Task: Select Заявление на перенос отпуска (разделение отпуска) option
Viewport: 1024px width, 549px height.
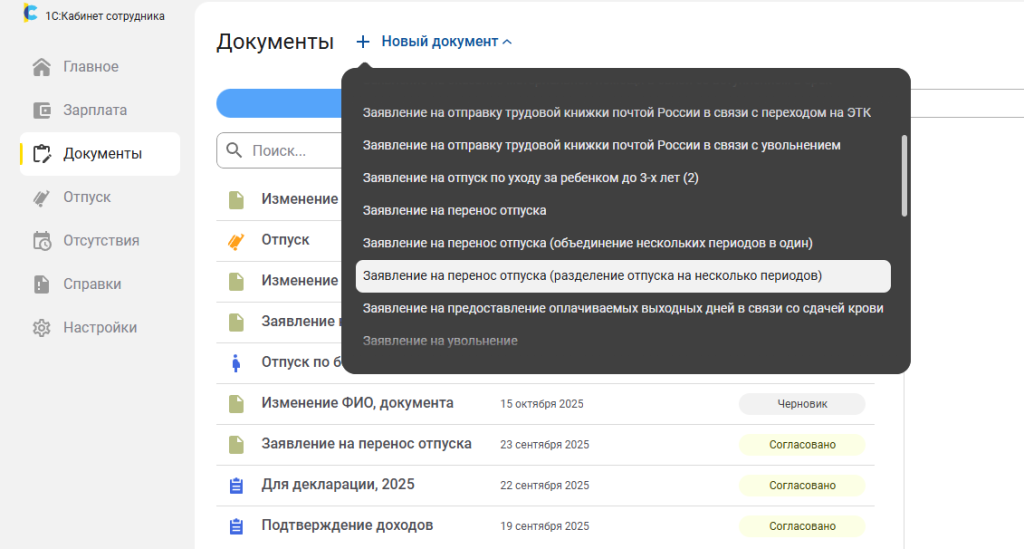Action: tap(592, 275)
